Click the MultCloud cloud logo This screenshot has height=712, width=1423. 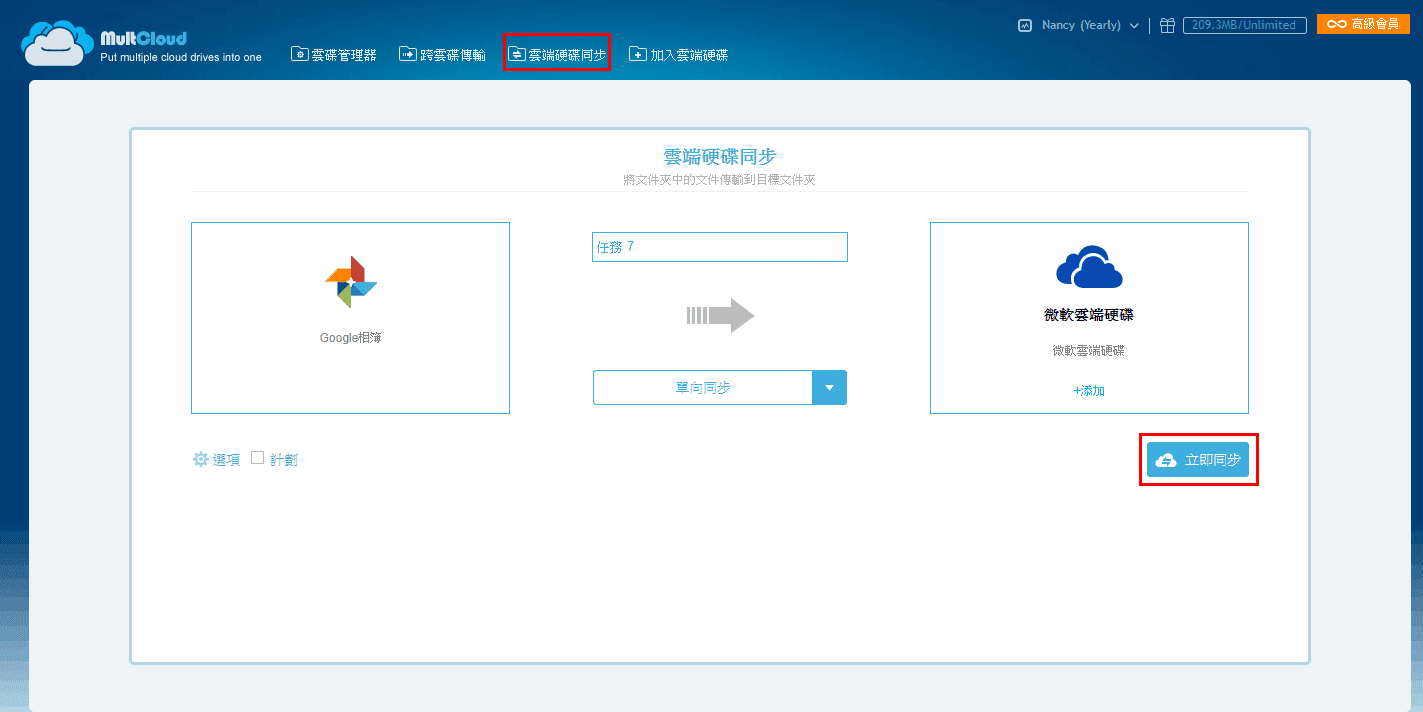tap(57, 44)
